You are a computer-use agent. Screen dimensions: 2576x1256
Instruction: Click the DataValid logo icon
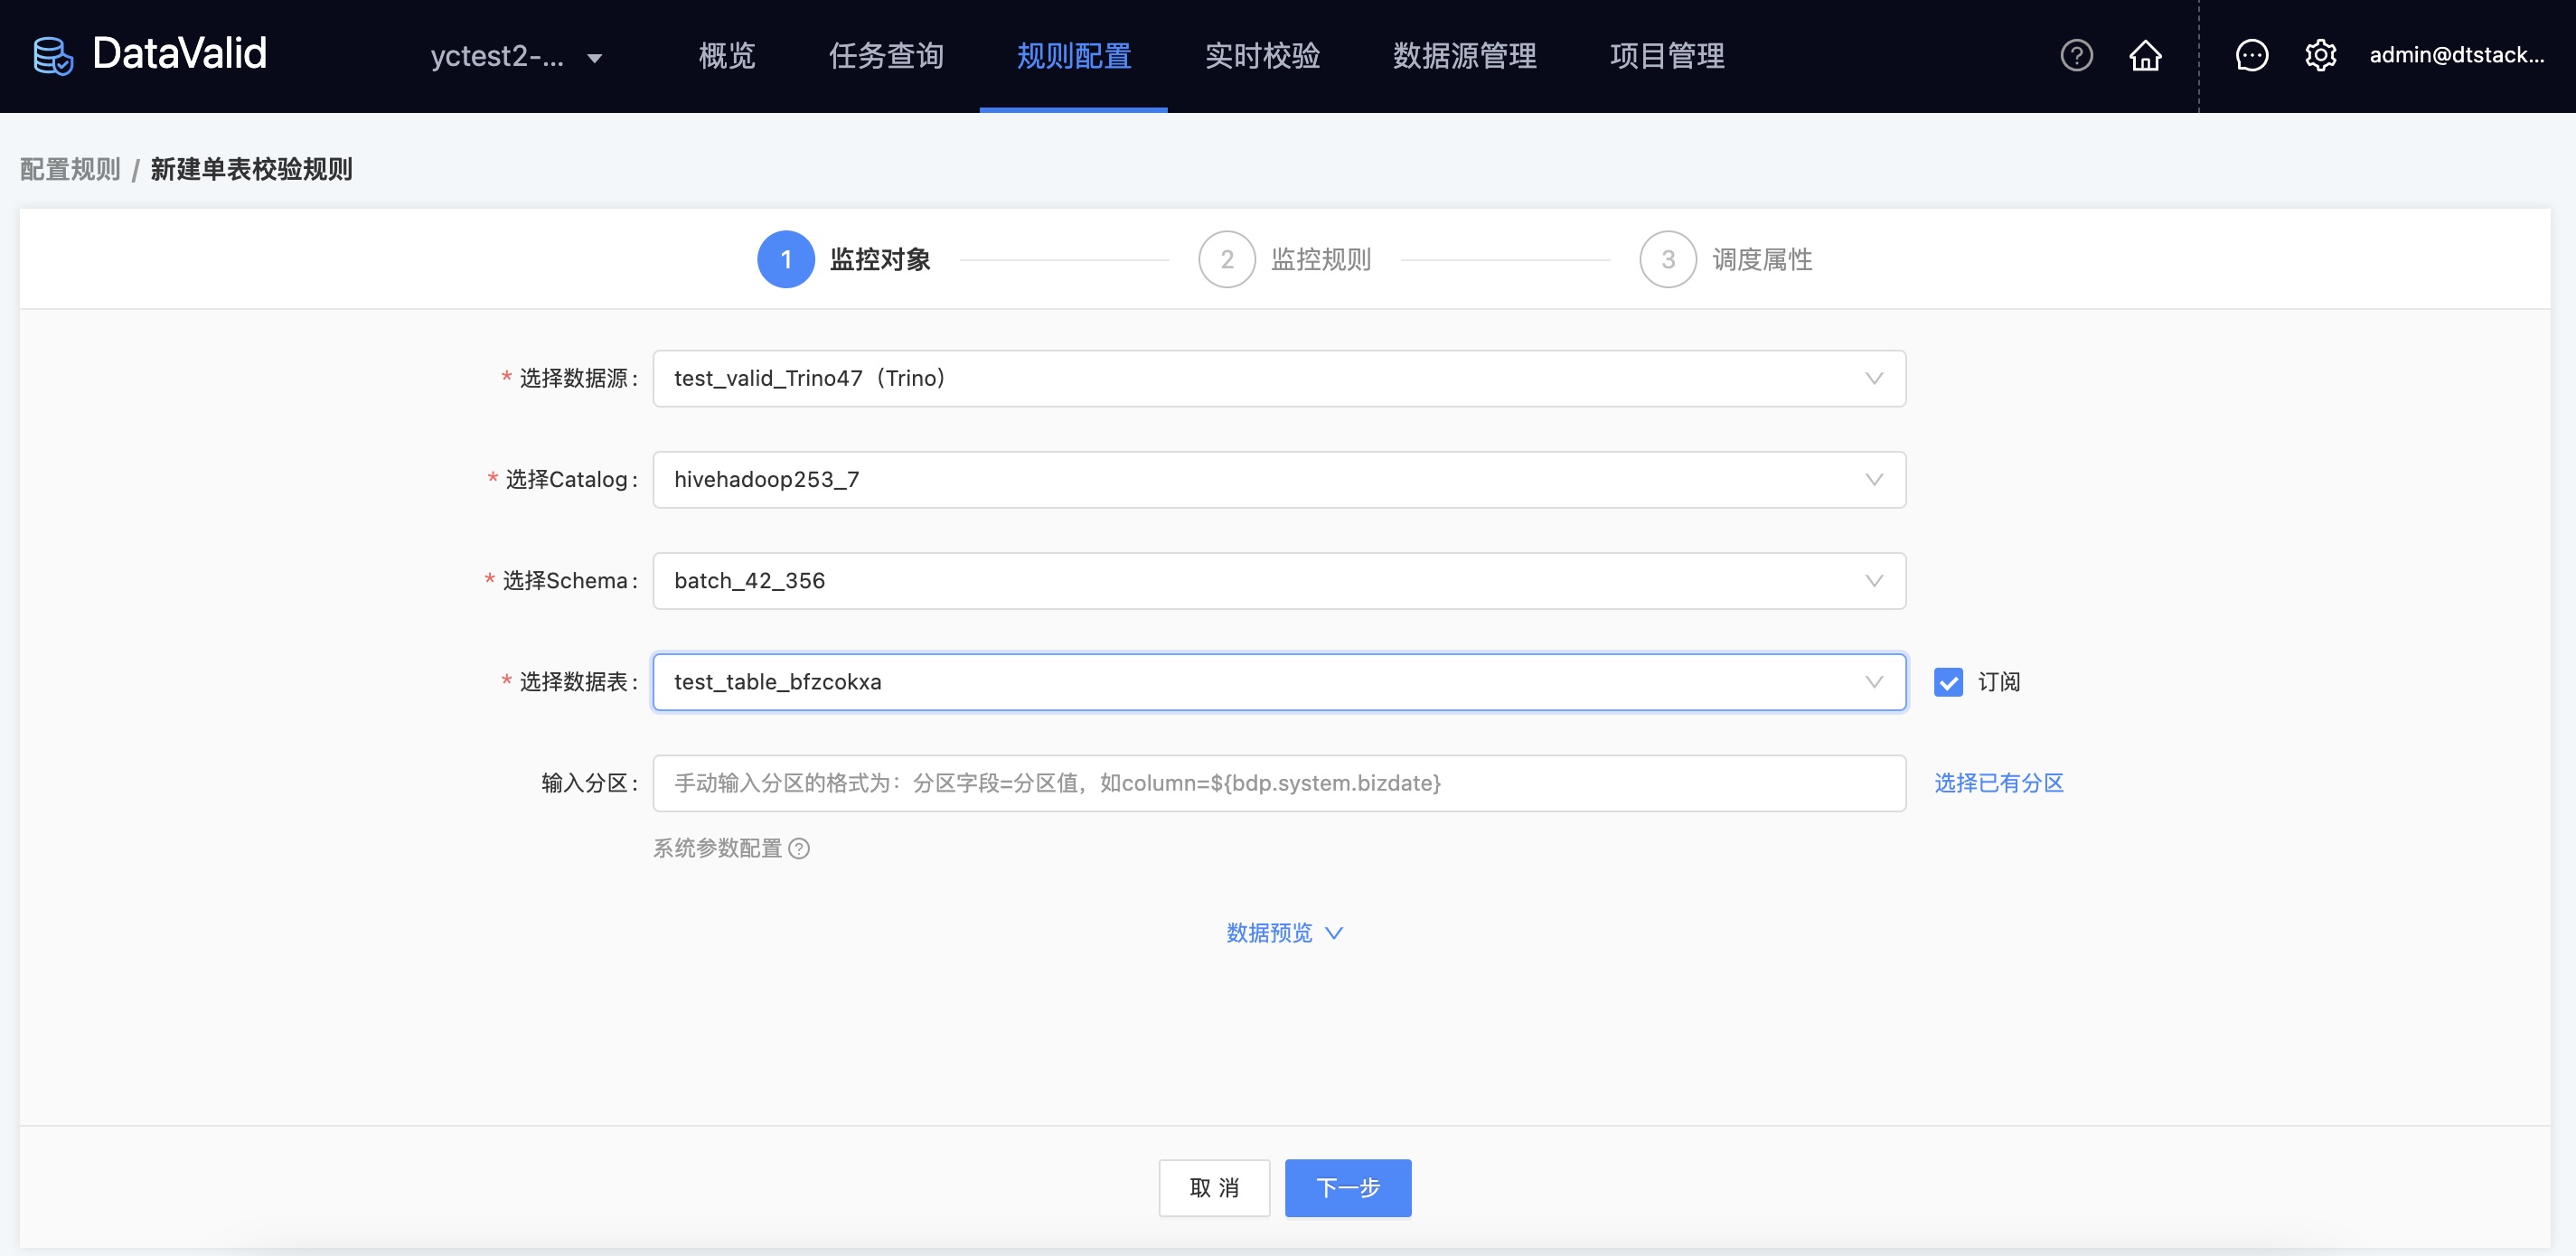click(x=53, y=56)
